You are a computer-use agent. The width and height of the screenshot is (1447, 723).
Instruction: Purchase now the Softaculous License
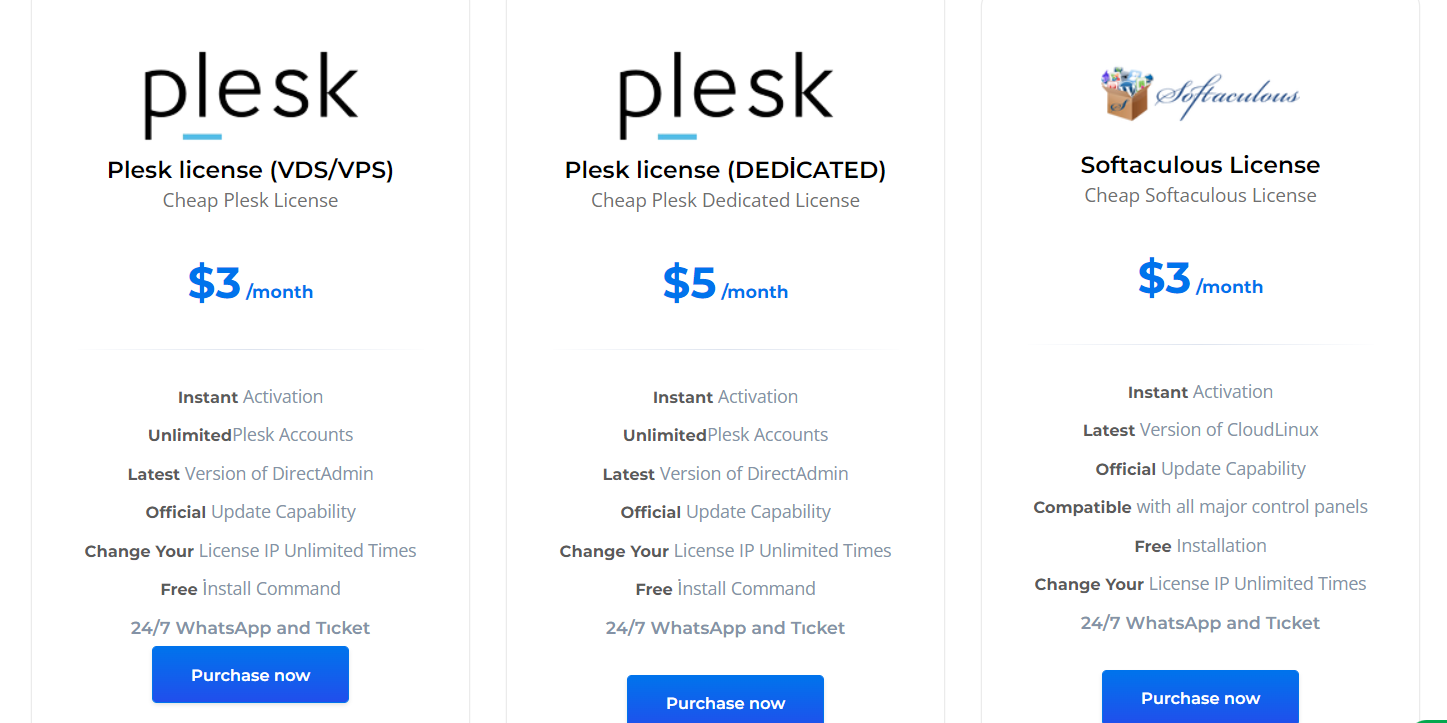[x=1200, y=697]
